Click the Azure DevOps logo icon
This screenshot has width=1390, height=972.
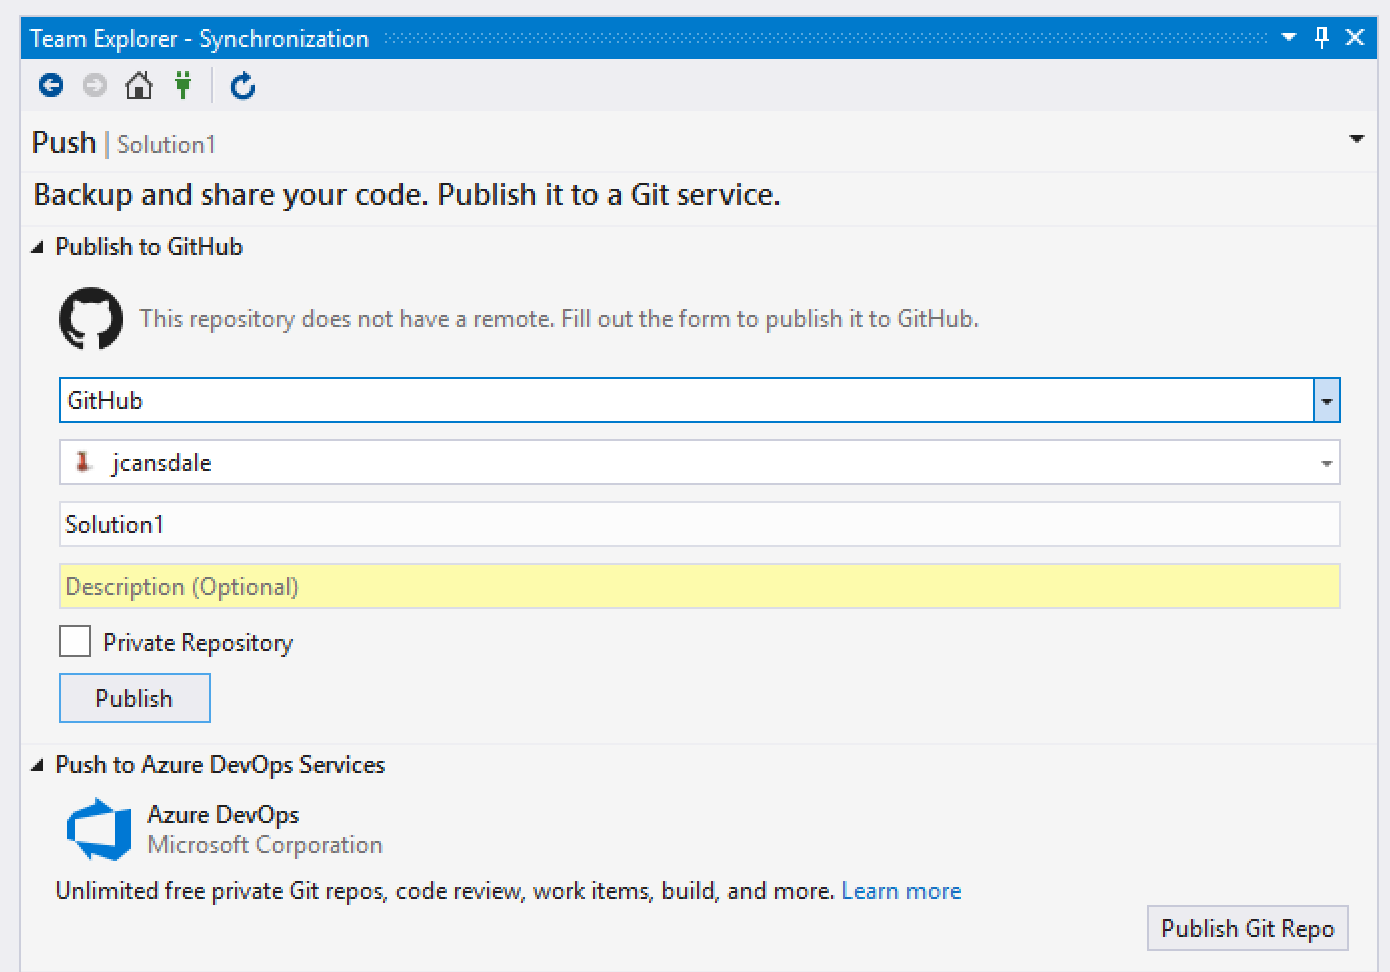pos(99,829)
